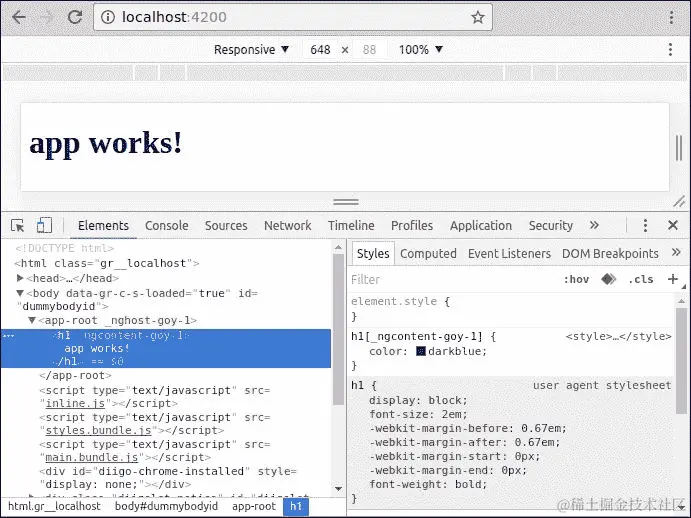Click the Styles pane vertical scrollbar thumb
Image resolution: width=691 pixels, height=518 pixels.
[681, 361]
